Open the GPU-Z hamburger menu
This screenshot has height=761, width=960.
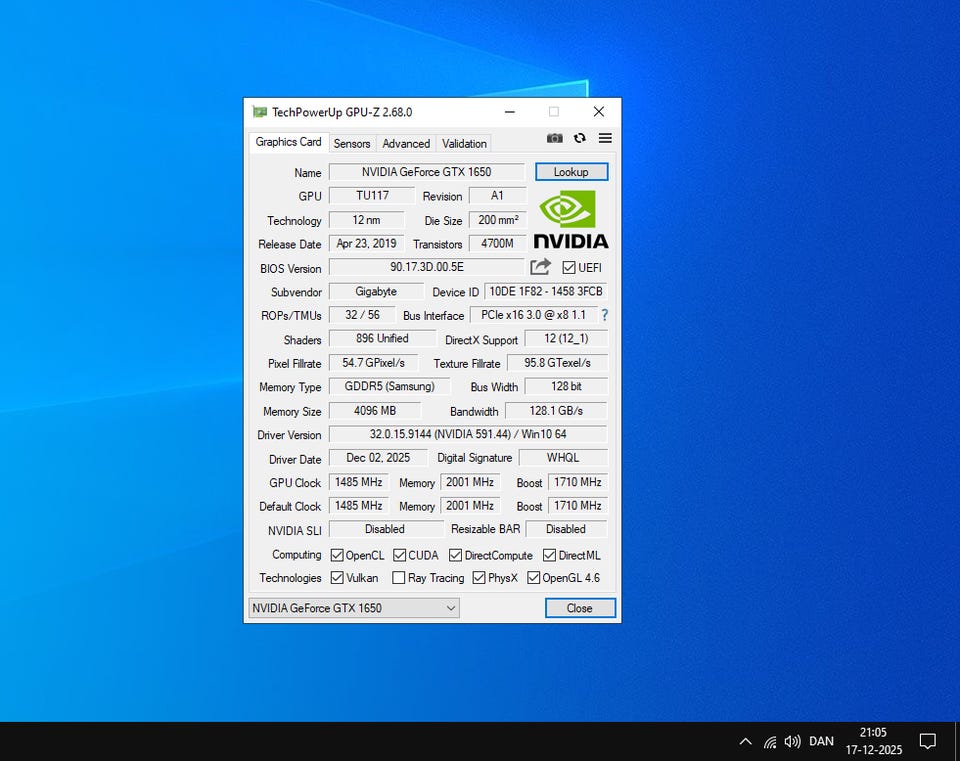coord(605,138)
